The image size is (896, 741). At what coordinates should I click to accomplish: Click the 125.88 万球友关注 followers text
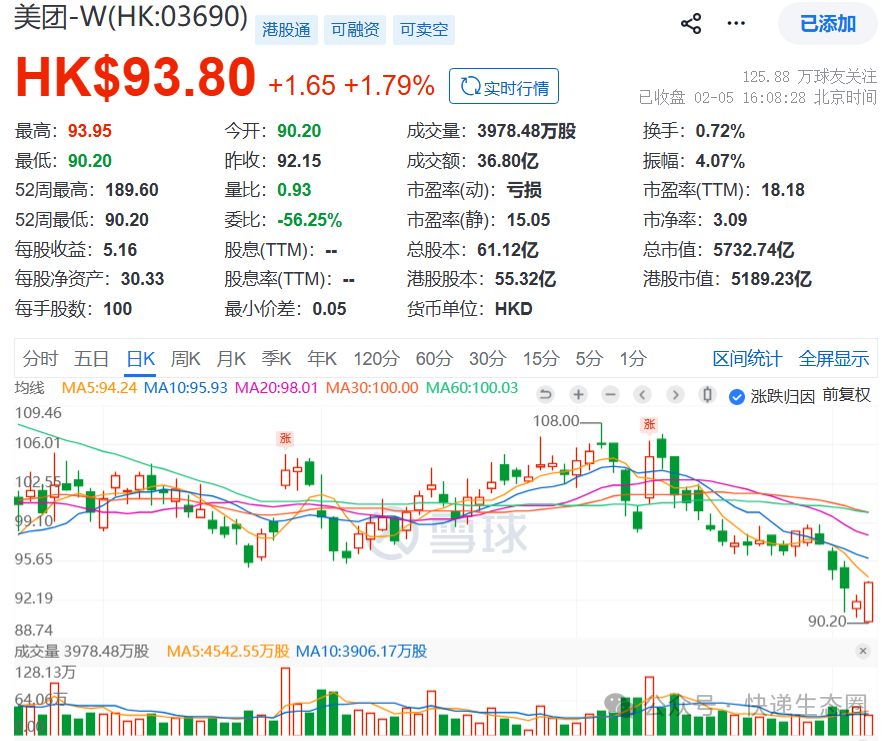click(x=809, y=77)
